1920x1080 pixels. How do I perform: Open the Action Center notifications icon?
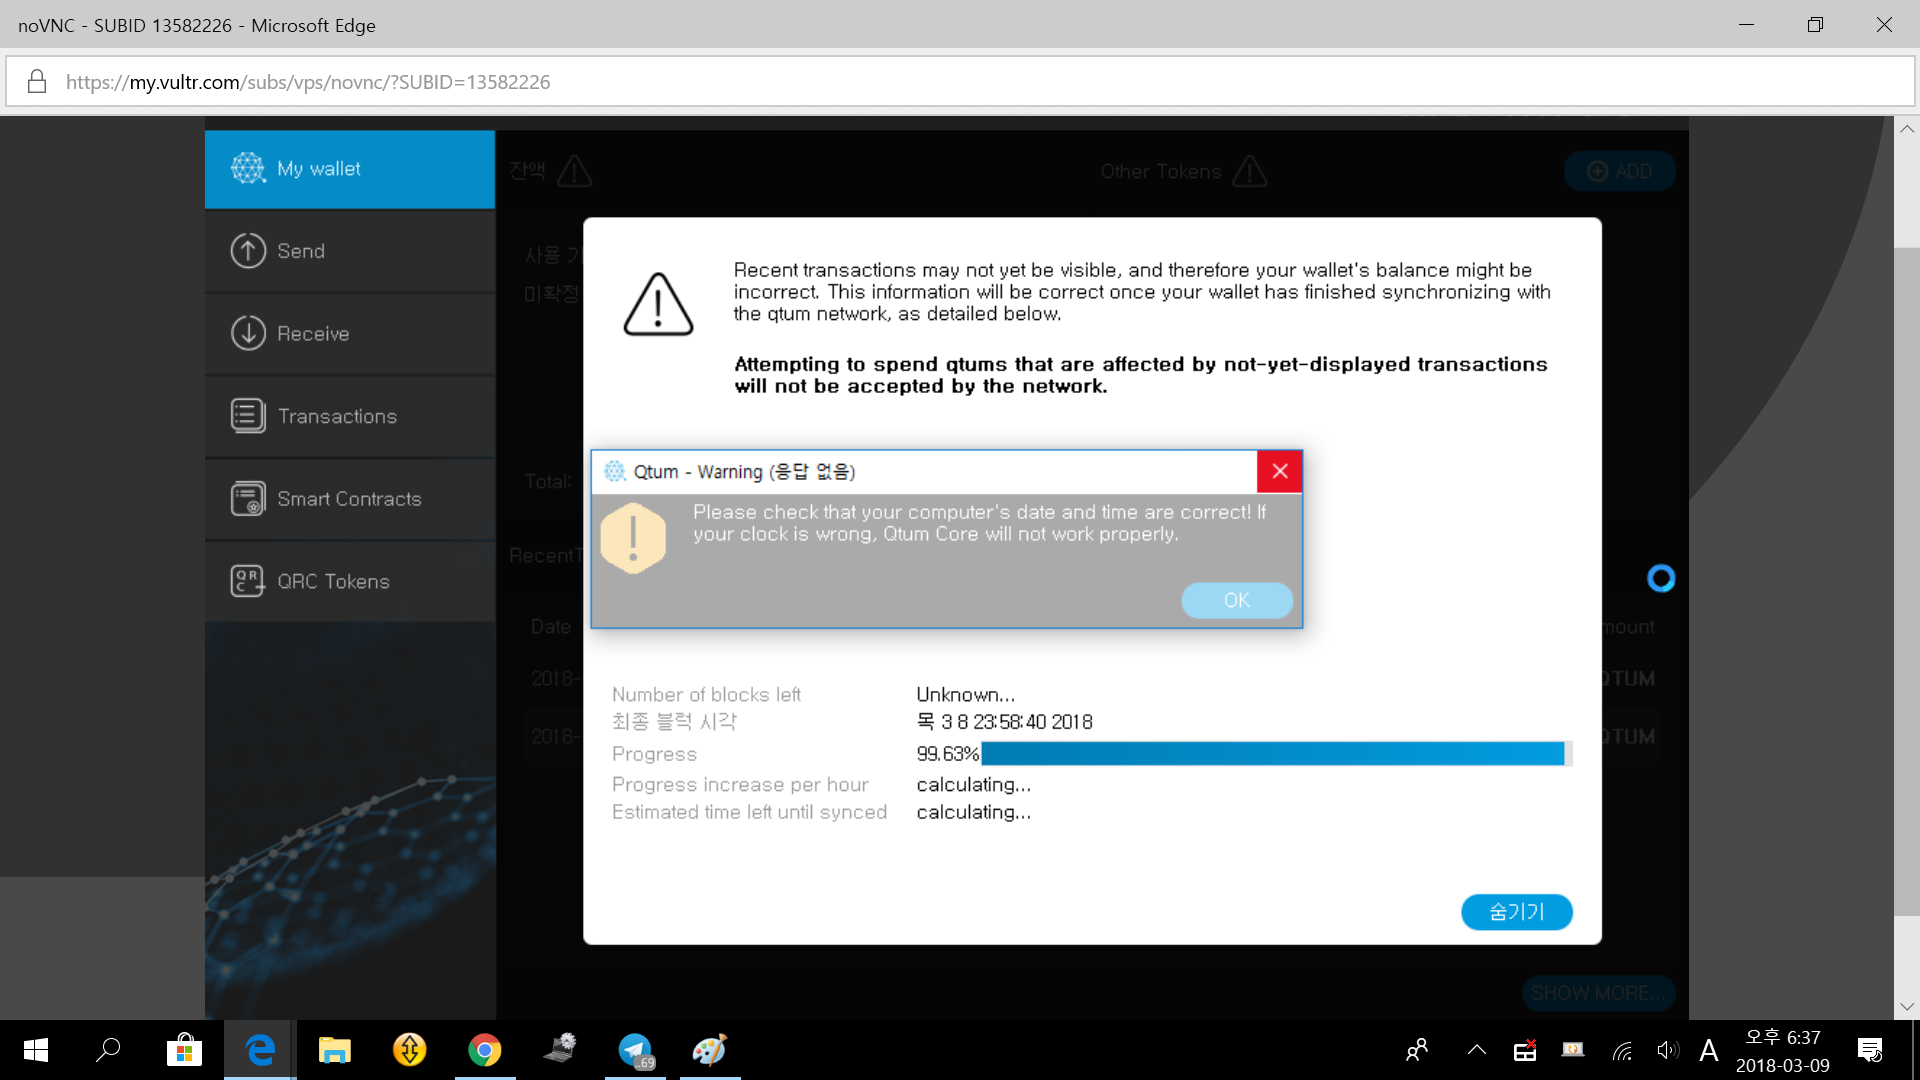1870,1050
